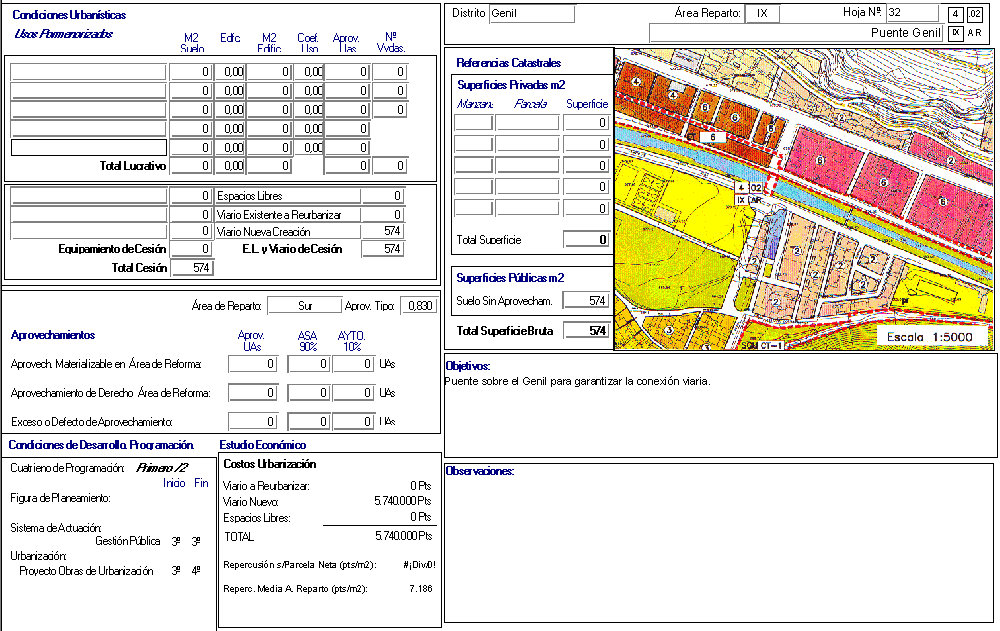Viewport: 1000px width, 631px height.
Task: Click the Escala 1:5000 label on map
Action: coord(929,337)
